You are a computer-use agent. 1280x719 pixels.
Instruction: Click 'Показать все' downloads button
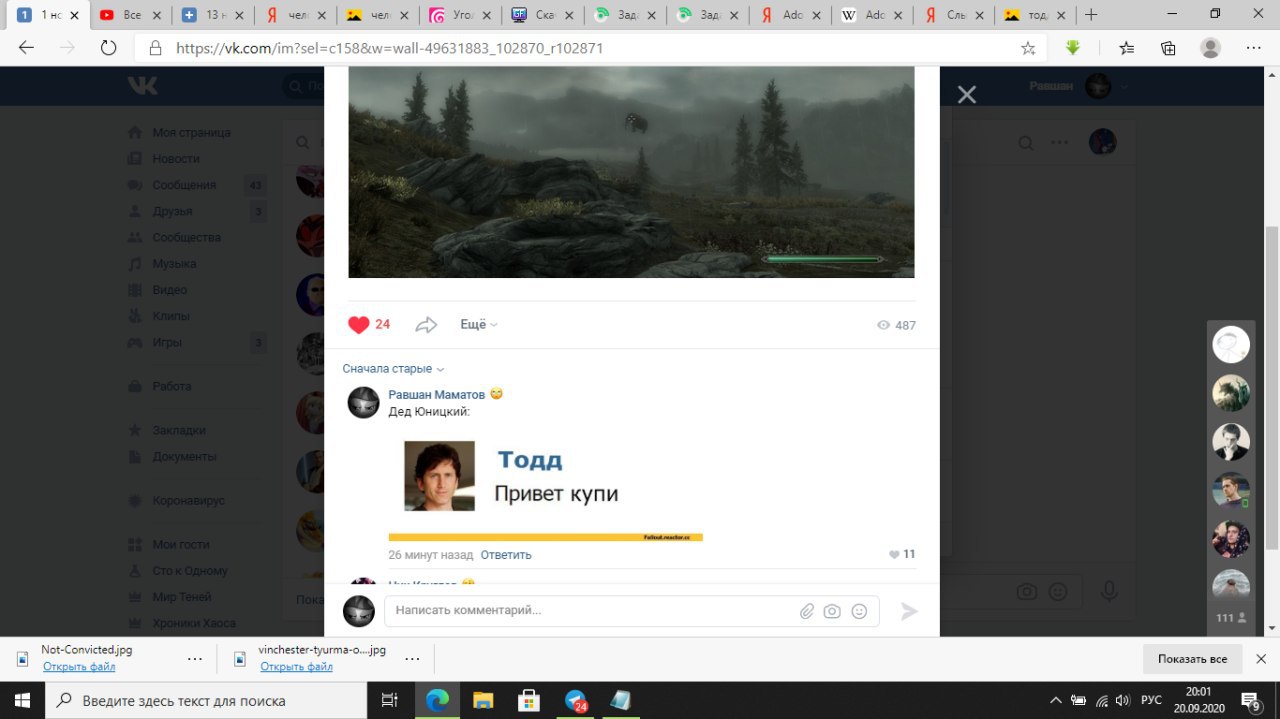pyautogui.click(x=1192, y=659)
